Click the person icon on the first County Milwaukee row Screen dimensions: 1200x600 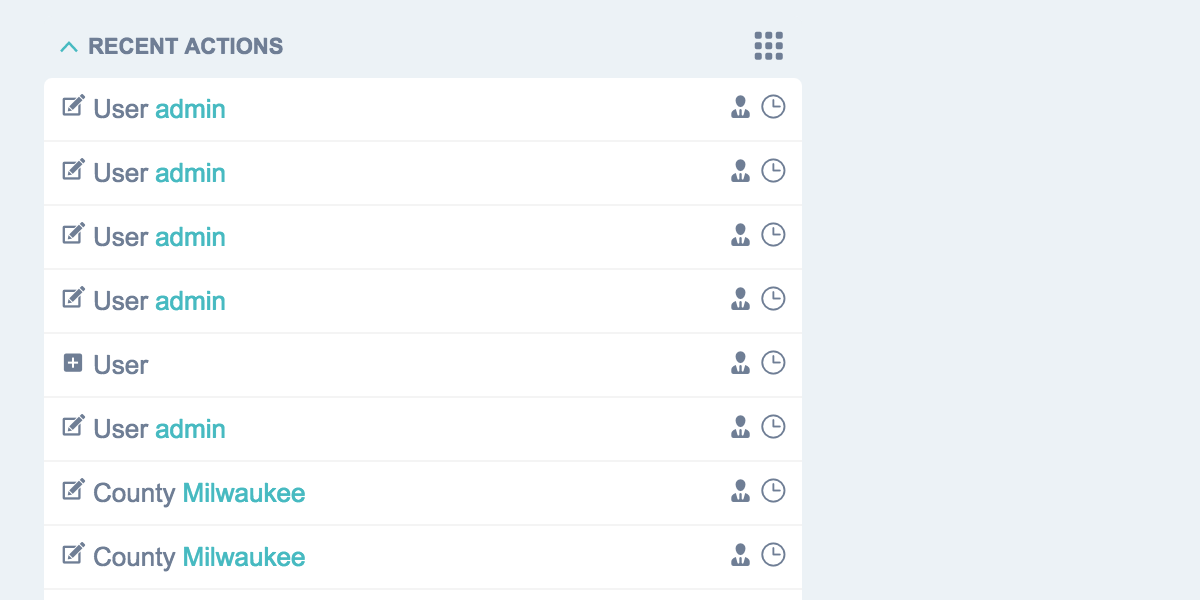tap(740, 491)
